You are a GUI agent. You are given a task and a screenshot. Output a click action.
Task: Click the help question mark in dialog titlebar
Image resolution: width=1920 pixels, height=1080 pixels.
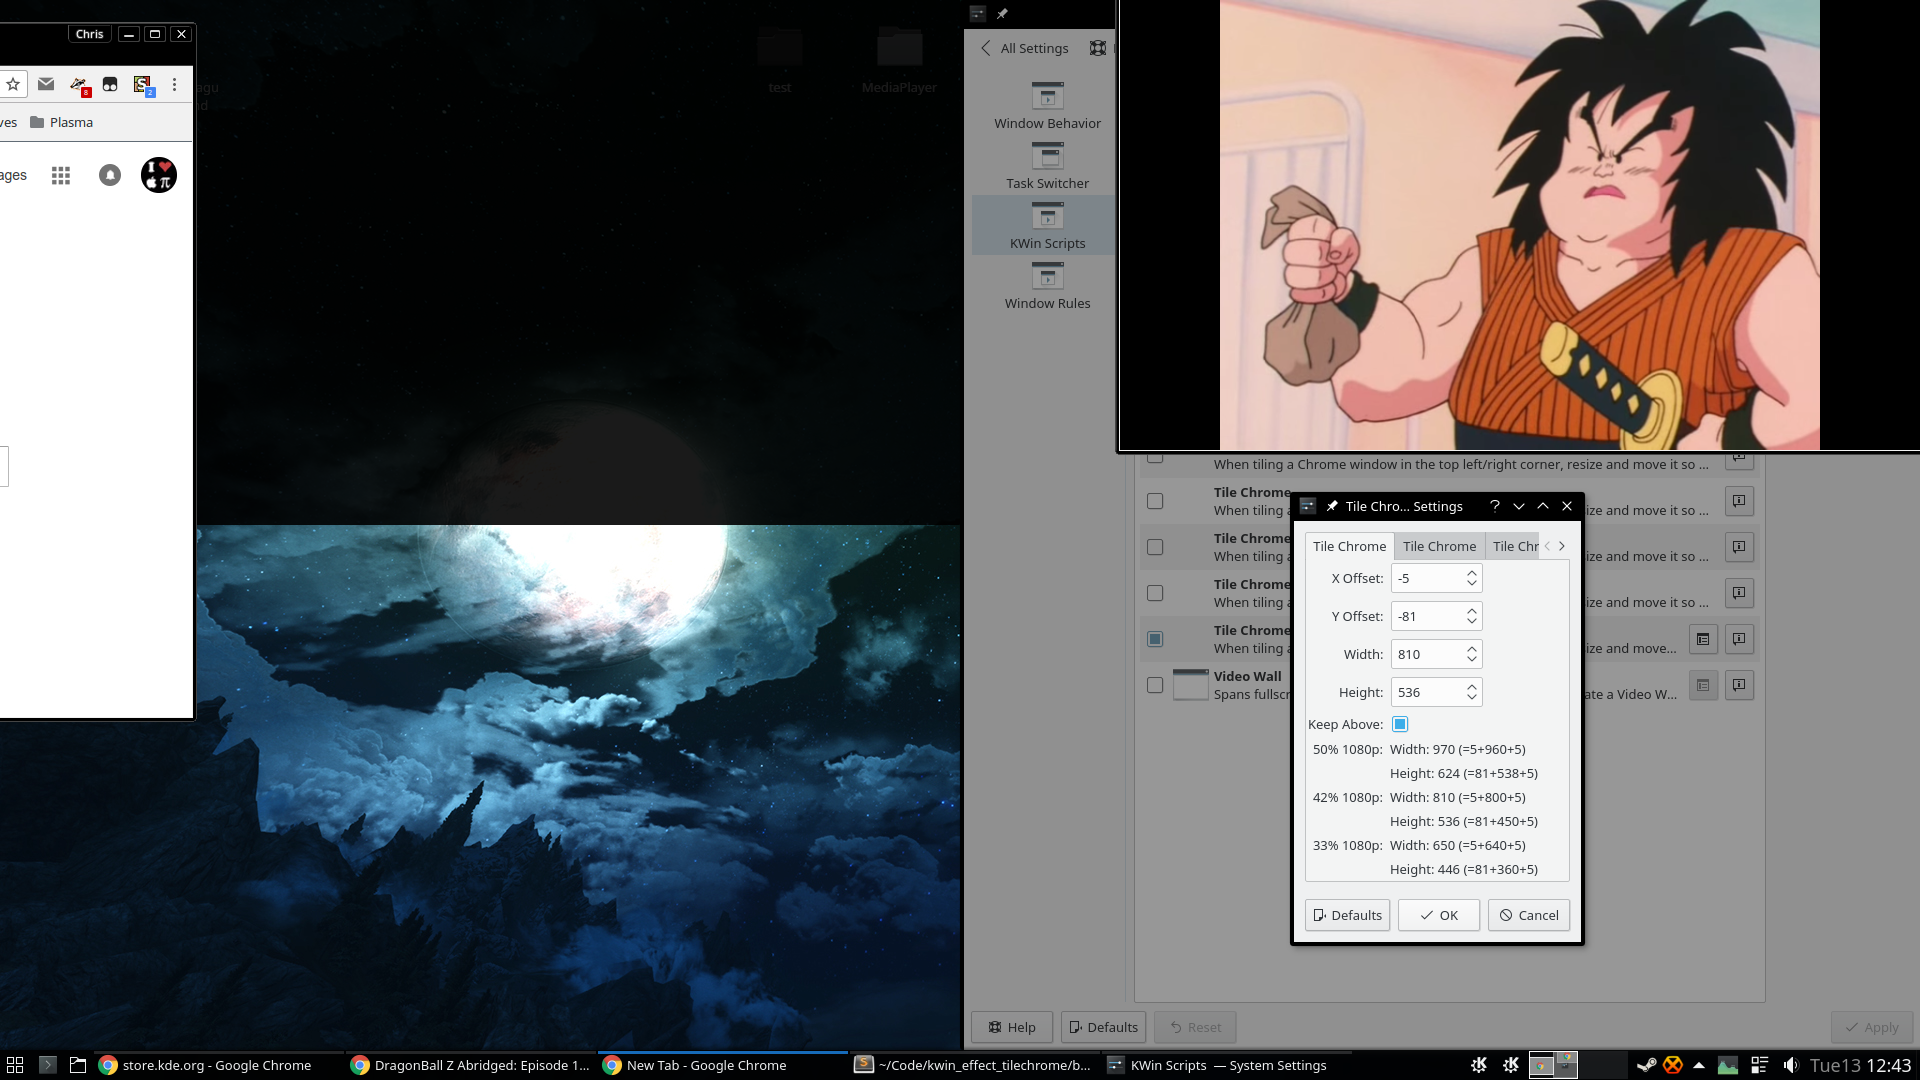coord(1495,506)
